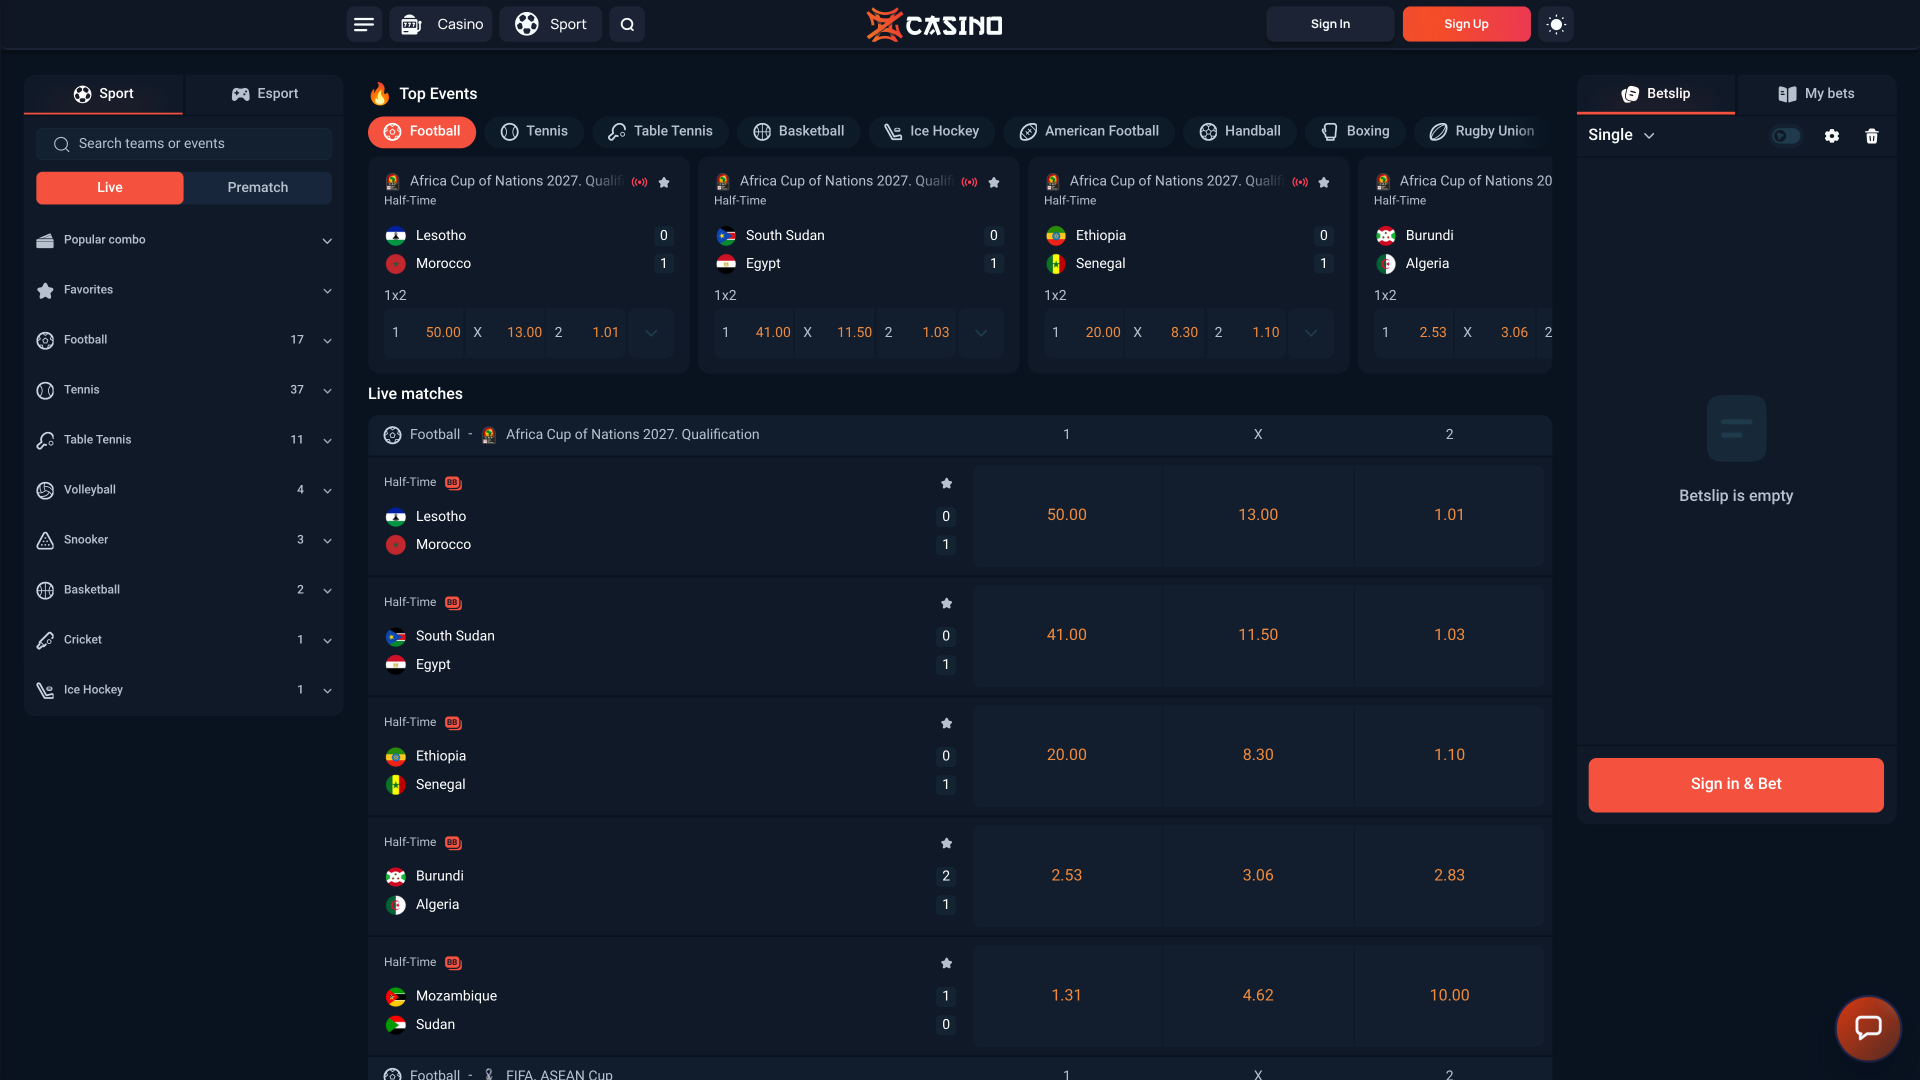Image resolution: width=1920 pixels, height=1080 pixels.
Task: Select the Handball filter chip
Action: tap(1239, 131)
